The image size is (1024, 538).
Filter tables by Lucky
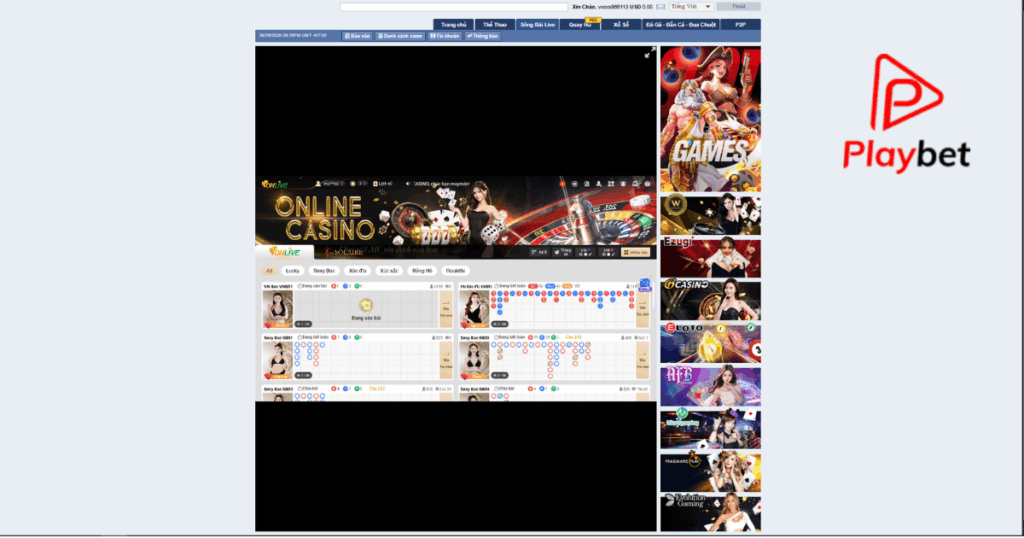point(293,270)
